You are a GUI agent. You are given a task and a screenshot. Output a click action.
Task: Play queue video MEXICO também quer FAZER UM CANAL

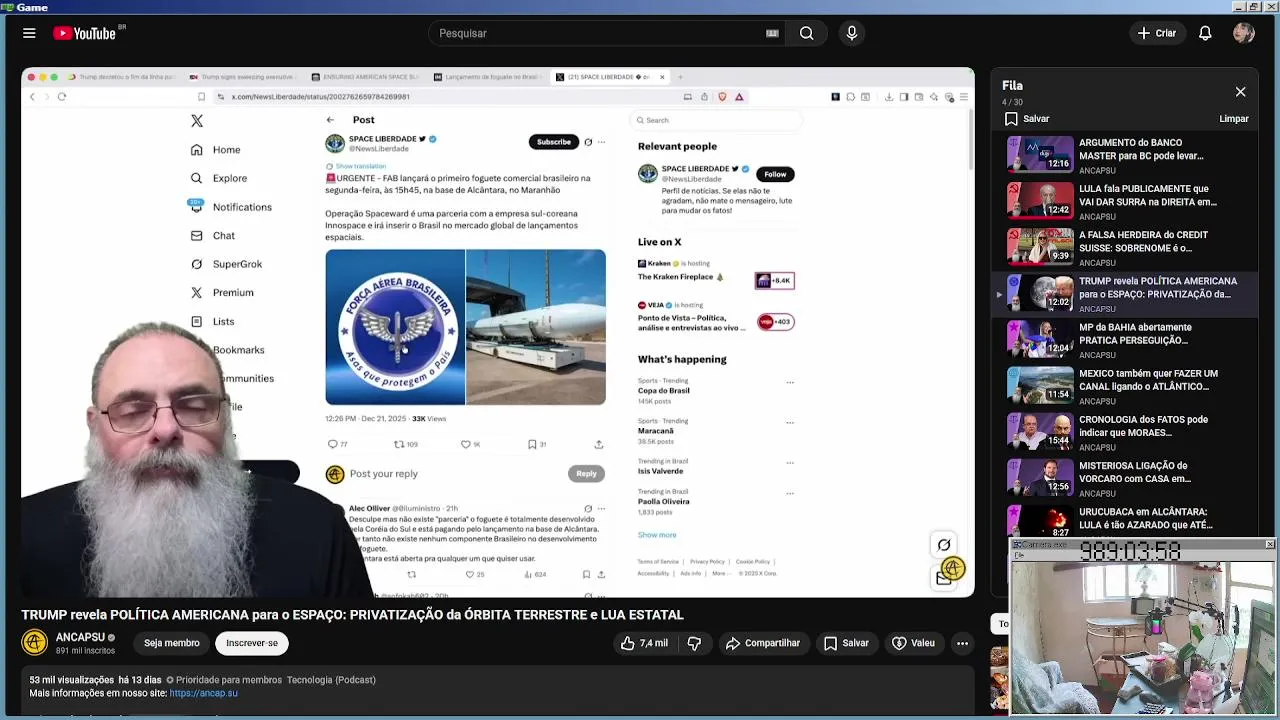[x=1127, y=386]
